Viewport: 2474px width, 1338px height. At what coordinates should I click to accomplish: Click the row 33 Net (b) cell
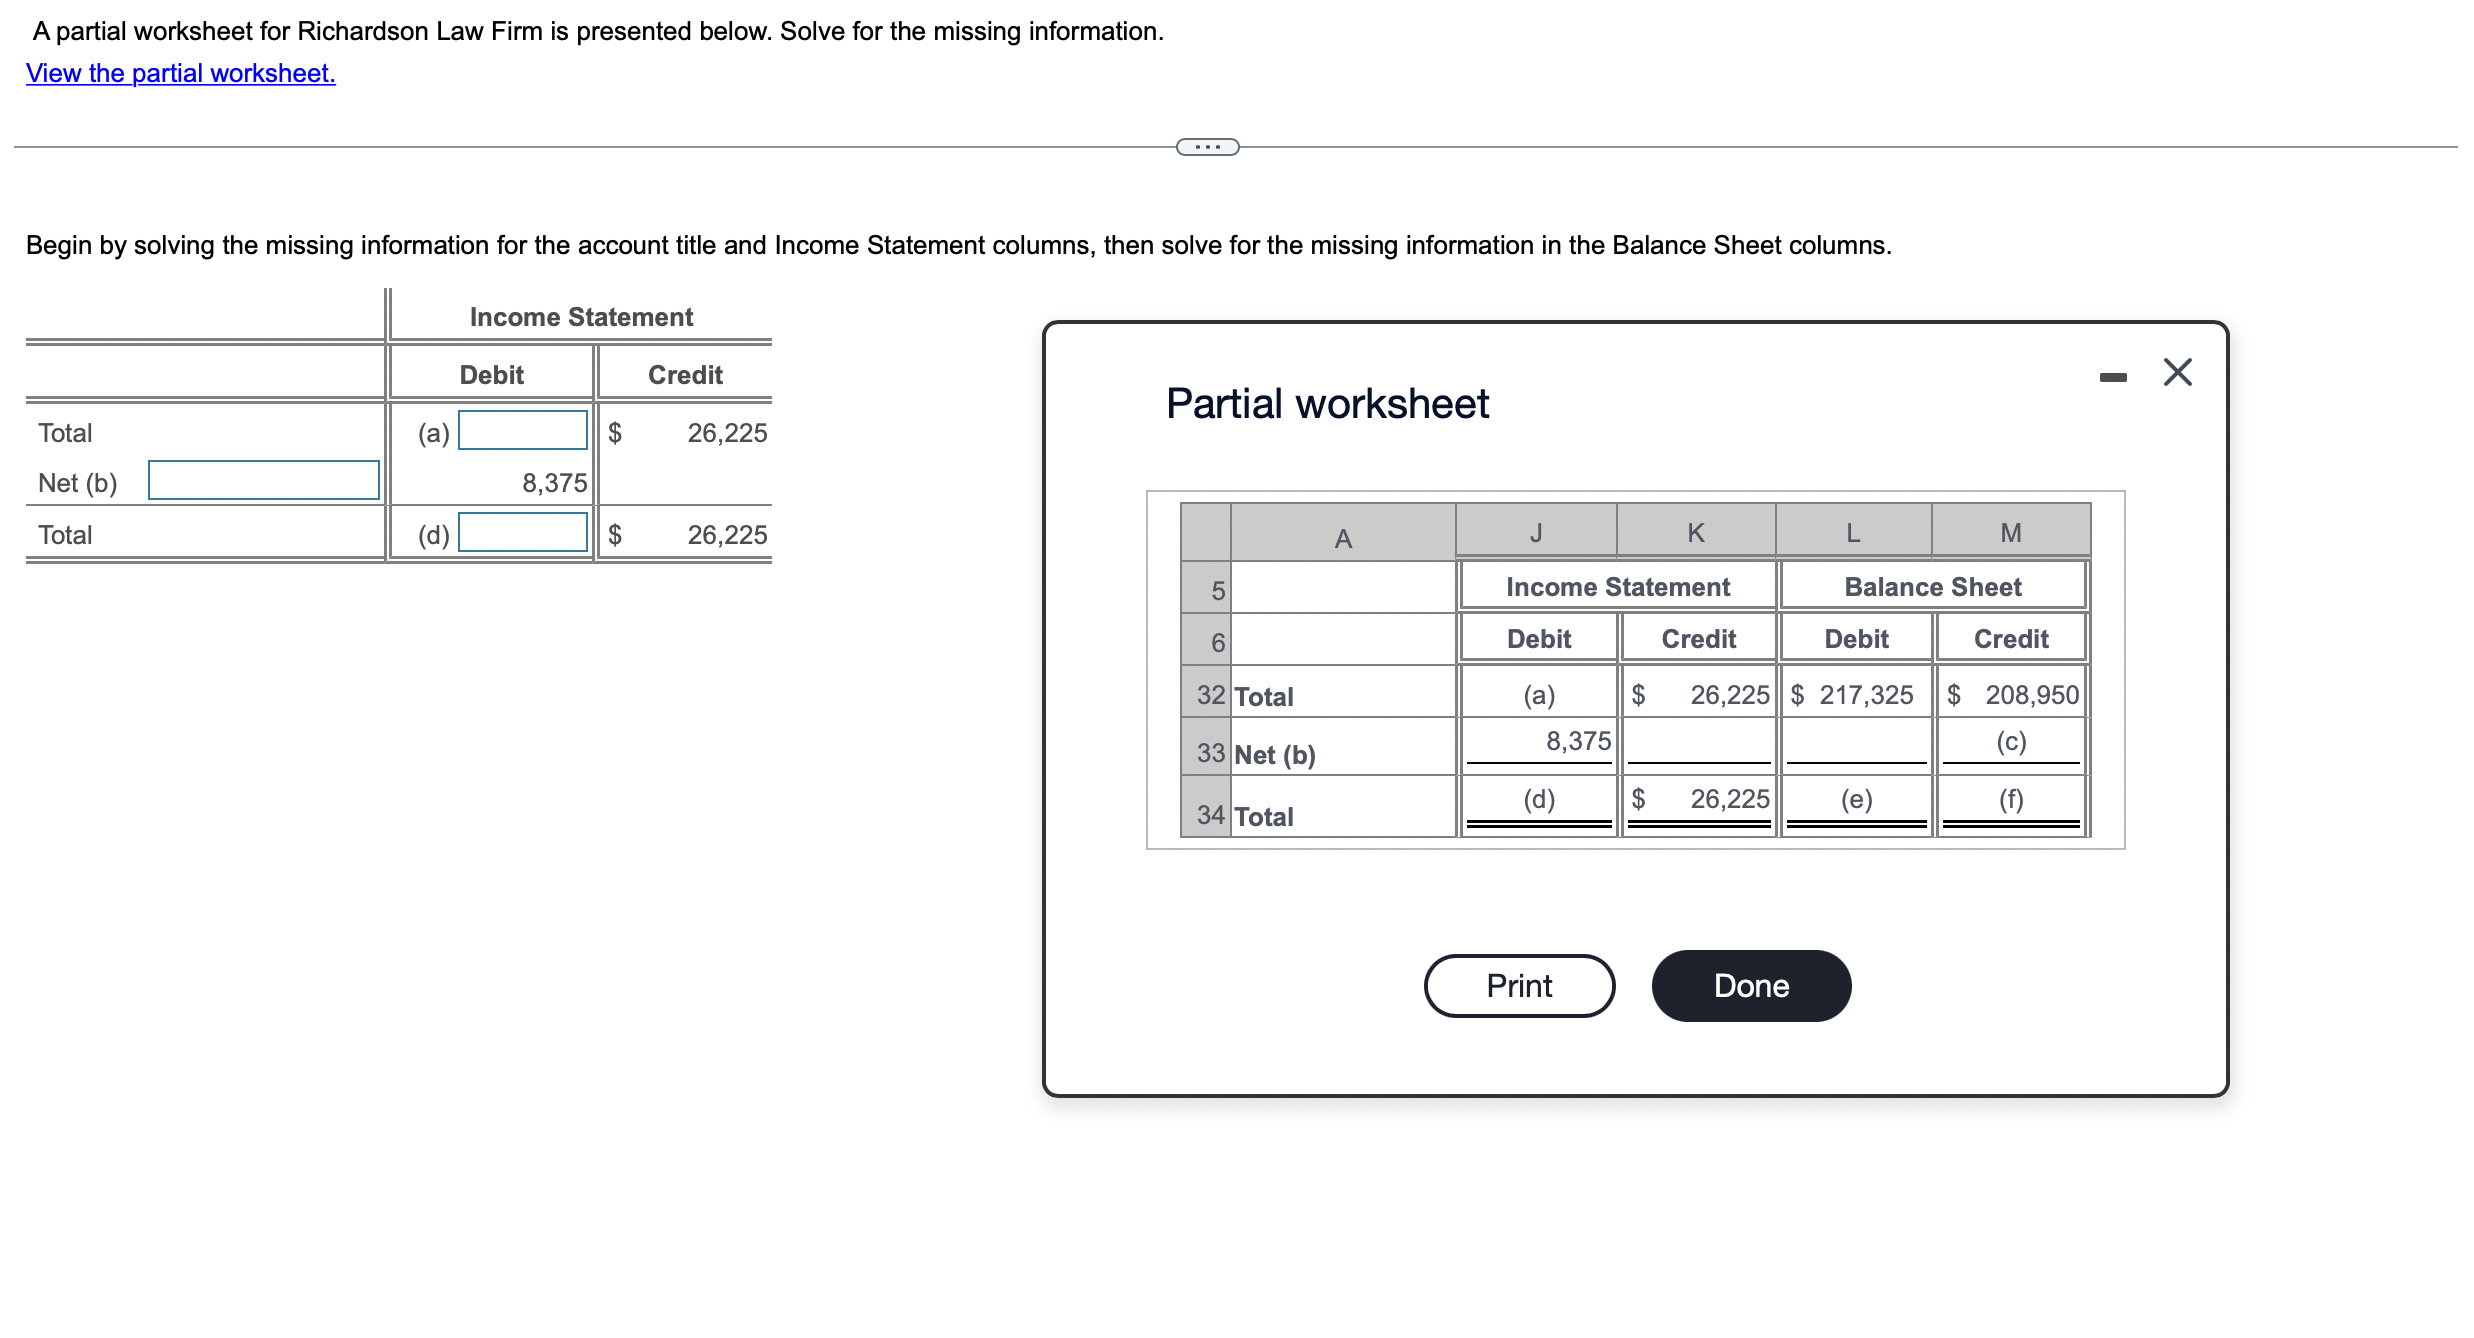coord(1274,755)
